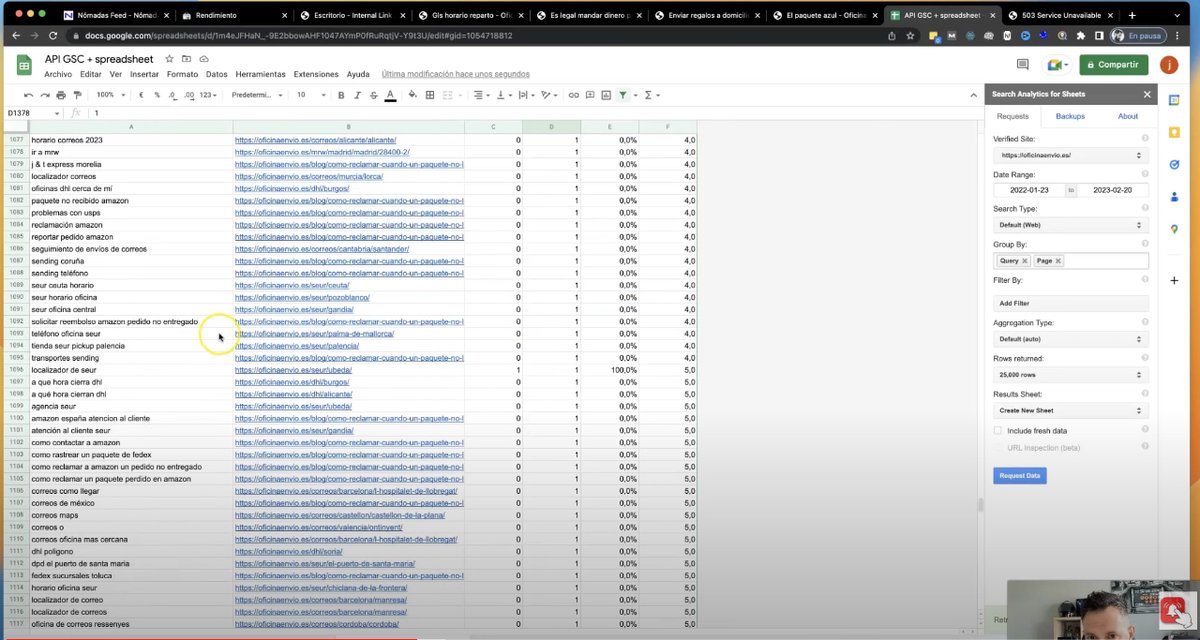Open Google Keep in the side panel
The height and width of the screenshot is (640, 1200).
click(x=1174, y=133)
